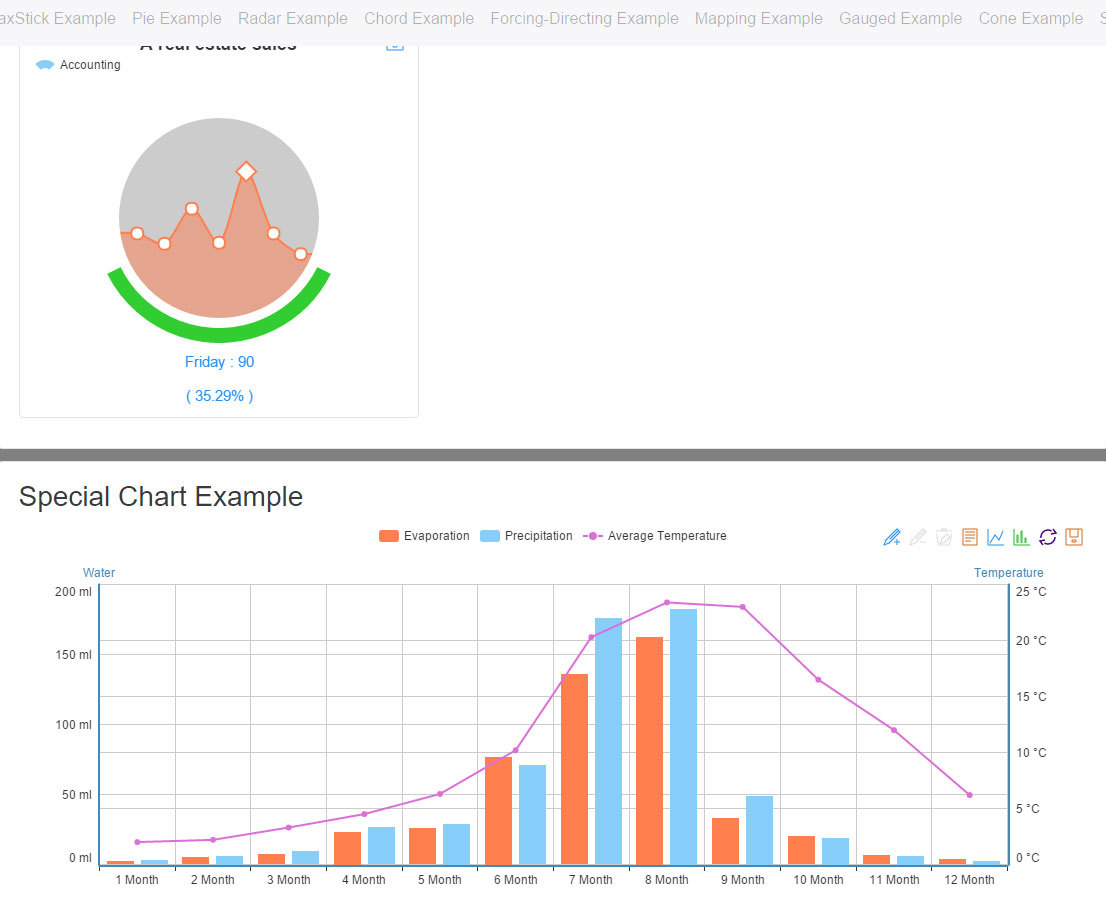The width and height of the screenshot is (1106, 909).
Task: Select the edit pencil icon in the toolbox
Action: pyautogui.click(x=918, y=537)
